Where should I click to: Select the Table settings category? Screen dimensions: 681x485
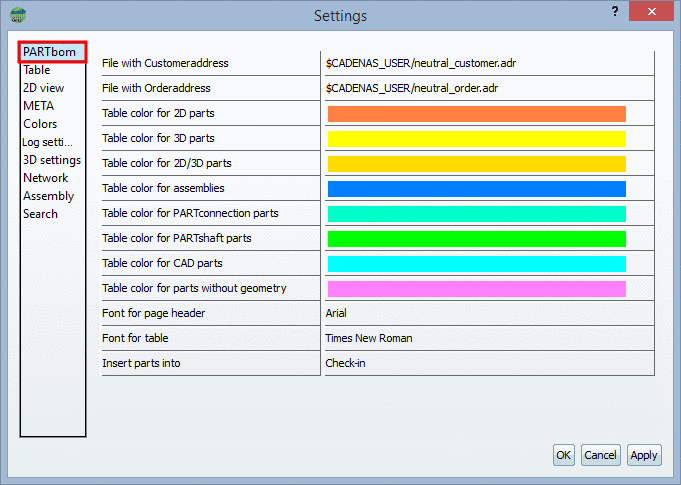coord(37,70)
